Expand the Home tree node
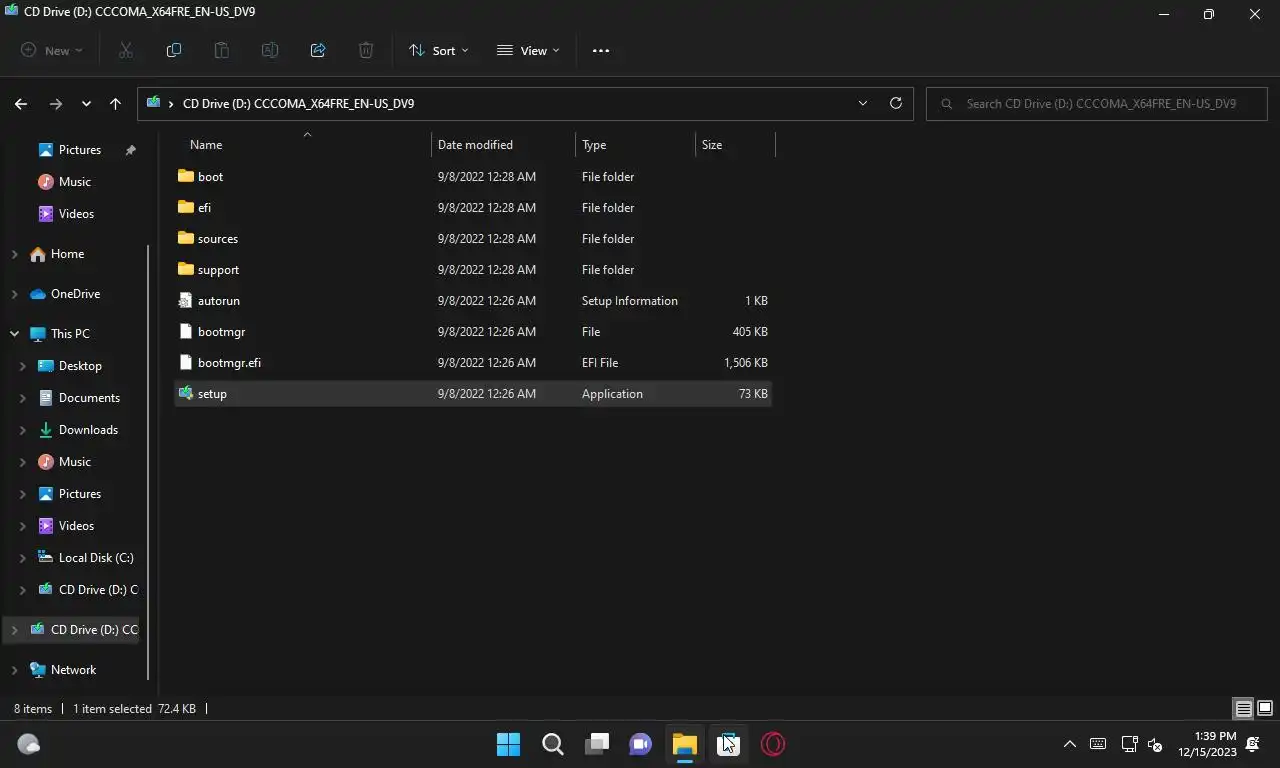This screenshot has height=768, width=1280. coord(14,254)
